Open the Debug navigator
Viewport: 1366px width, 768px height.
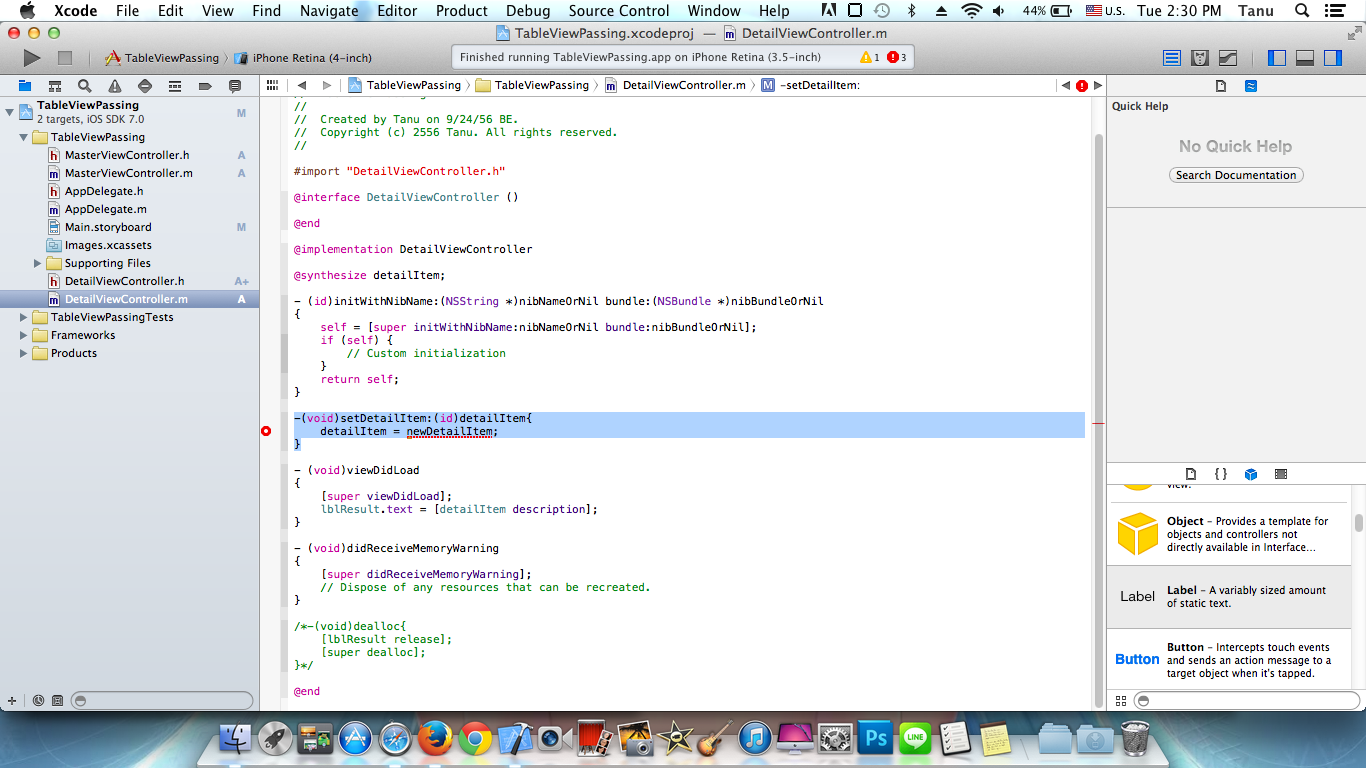175,86
